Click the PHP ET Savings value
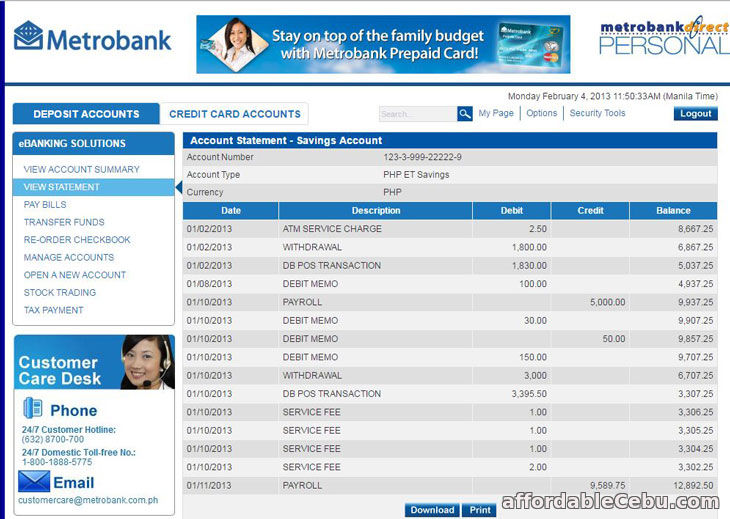The width and height of the screenshot is (730, 519). (416, 175)
